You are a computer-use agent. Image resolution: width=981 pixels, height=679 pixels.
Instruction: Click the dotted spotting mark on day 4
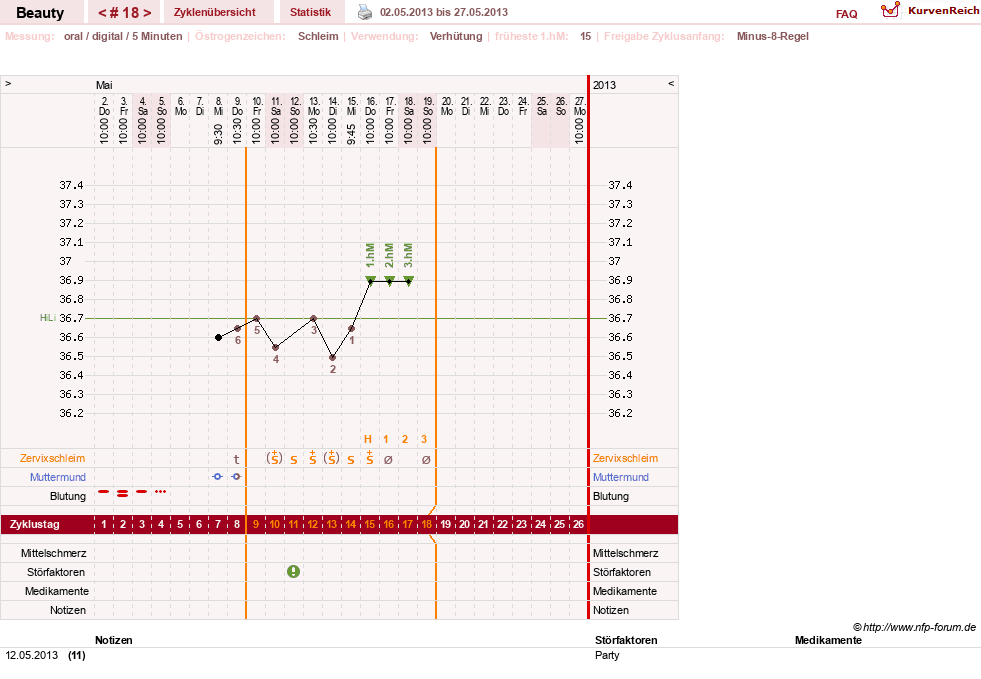(161, 492)
